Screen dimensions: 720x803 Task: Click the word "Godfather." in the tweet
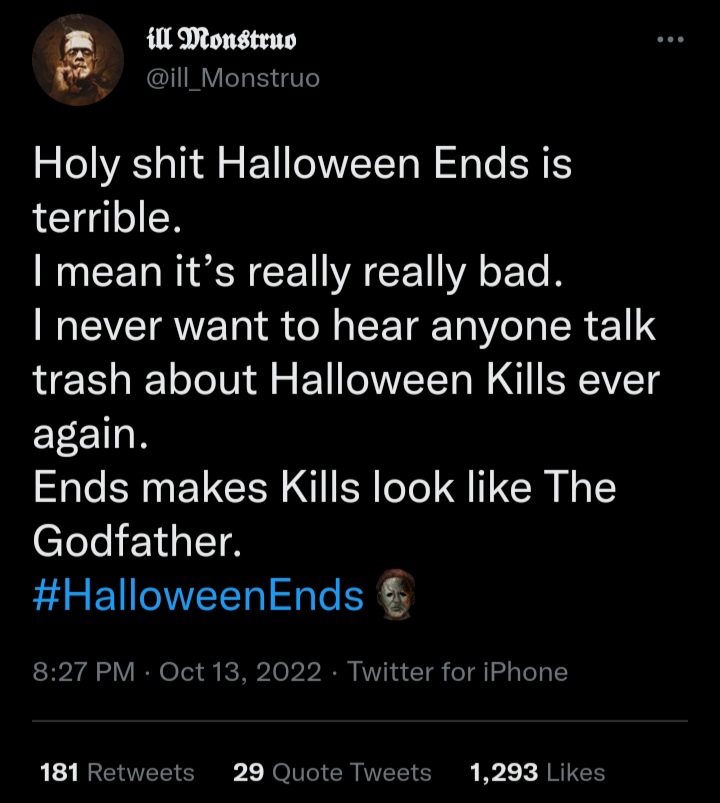pyautogui.click(x=138, y=542)
